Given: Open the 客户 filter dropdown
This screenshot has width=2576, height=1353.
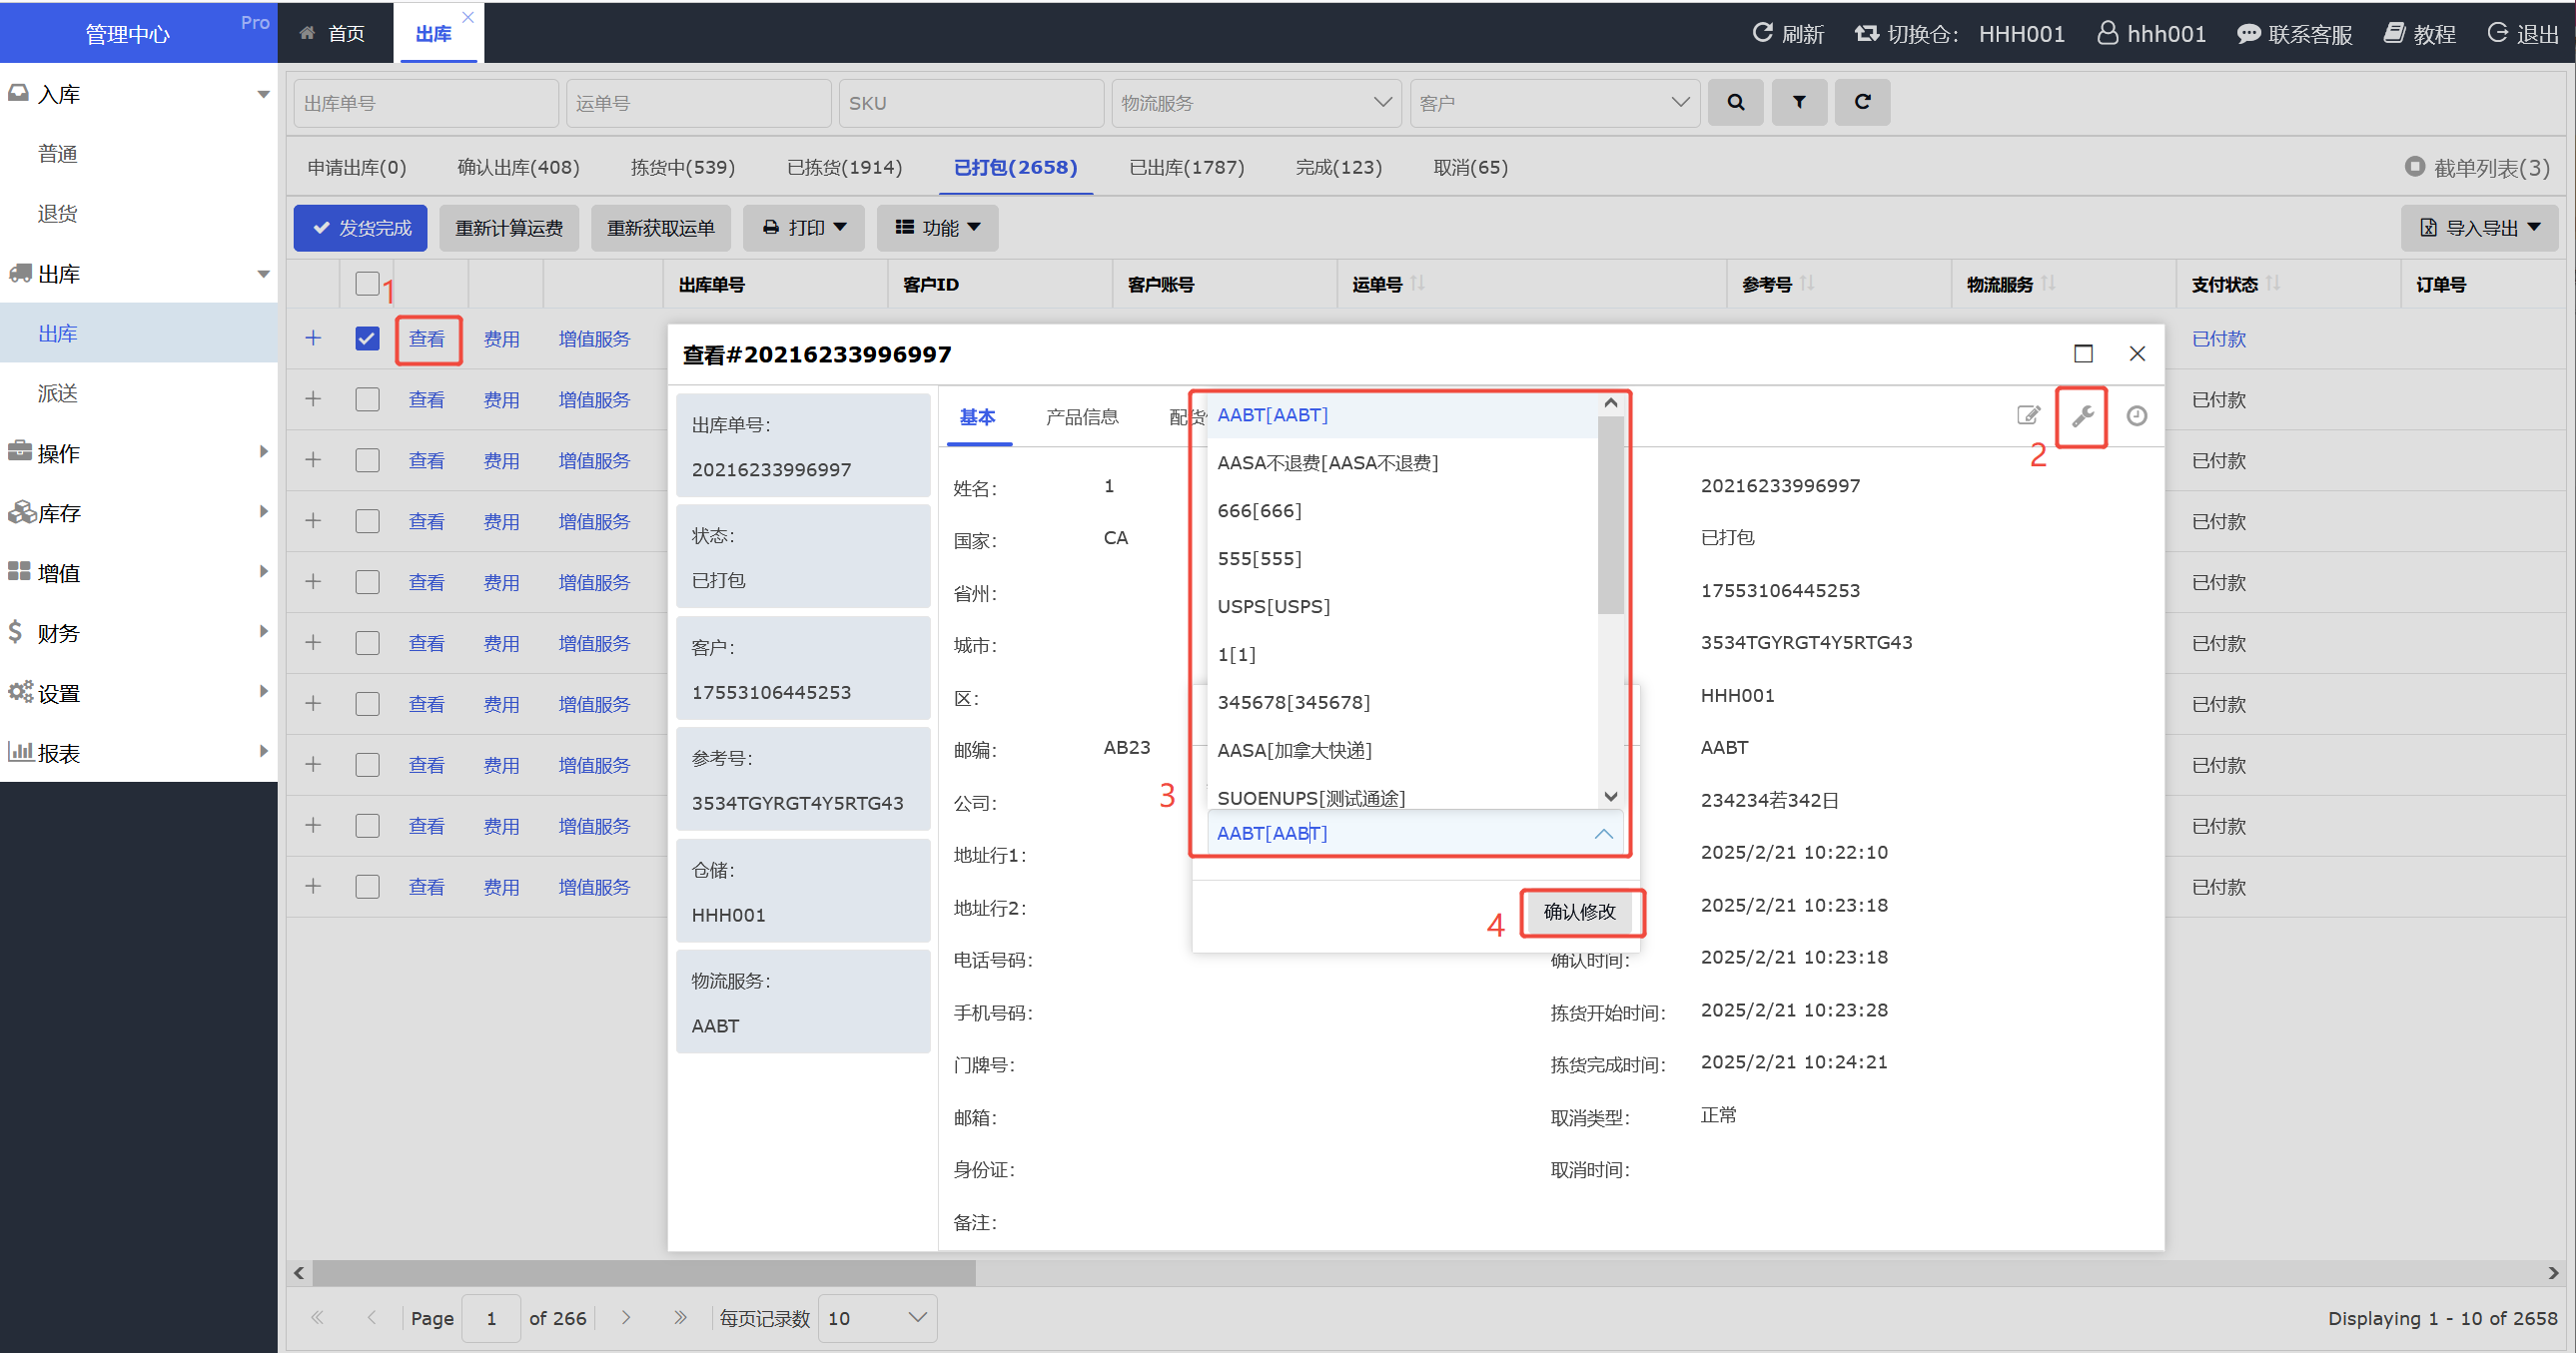Looking at the screenshot, I should [1554, 103].
